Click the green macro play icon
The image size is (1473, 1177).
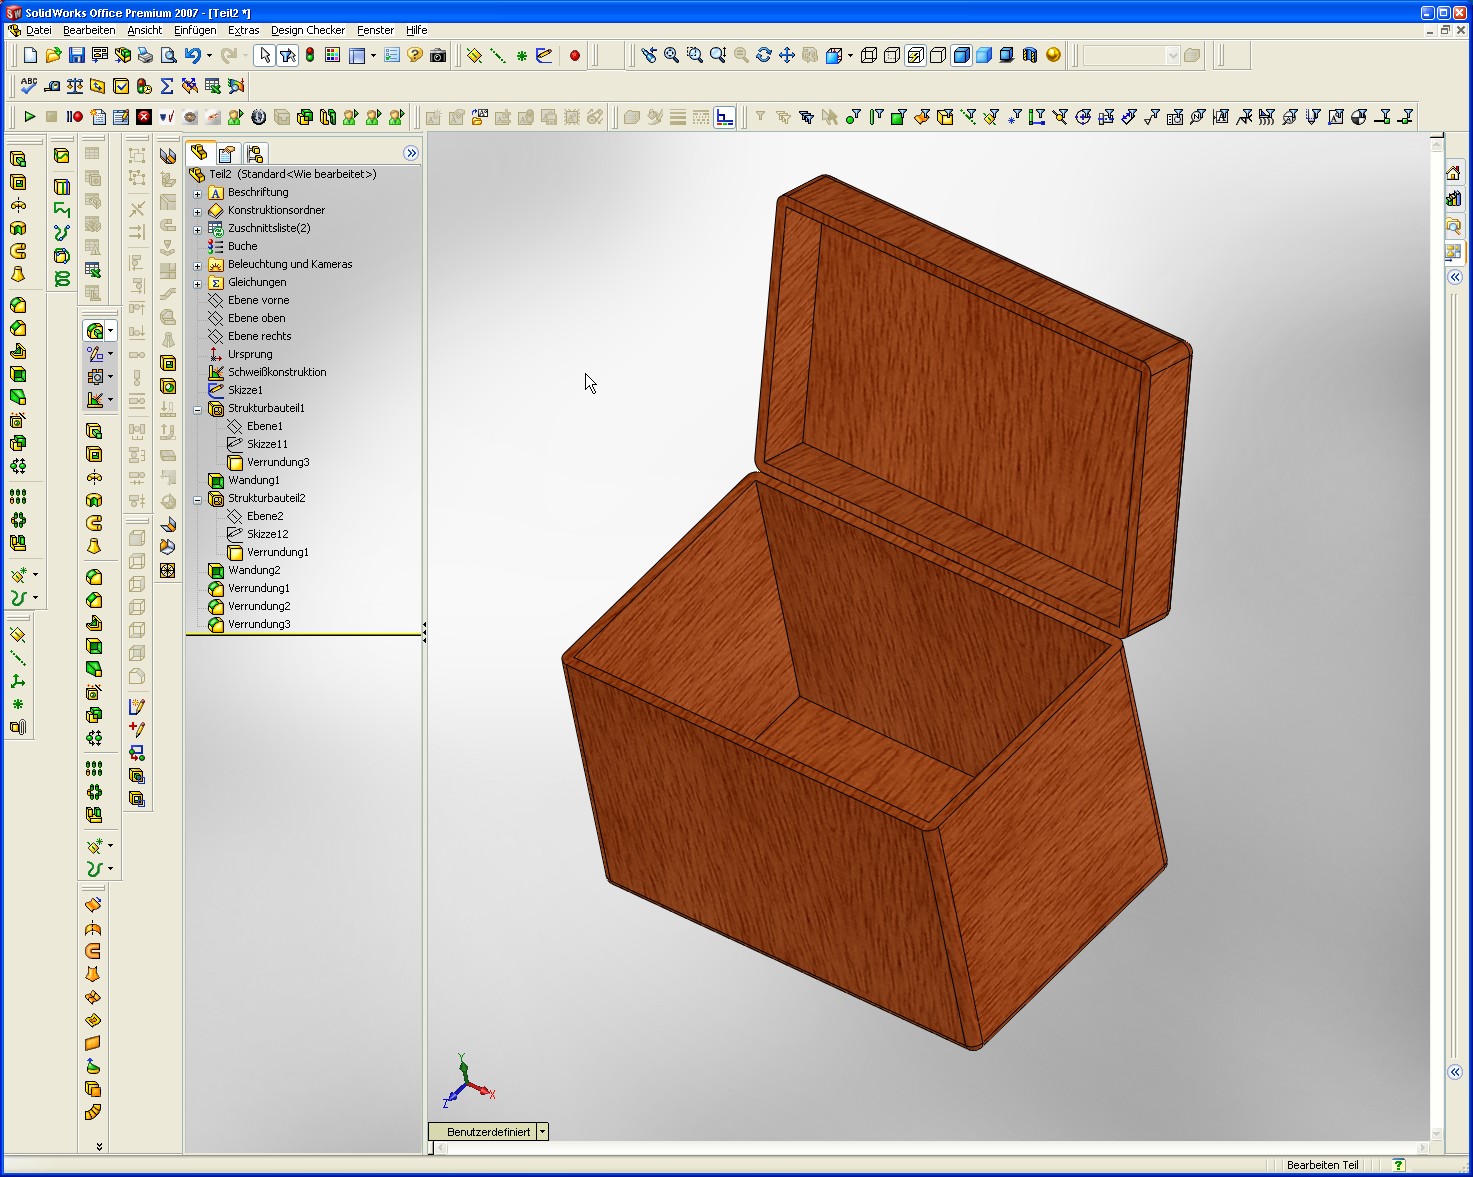coord(29,117)
